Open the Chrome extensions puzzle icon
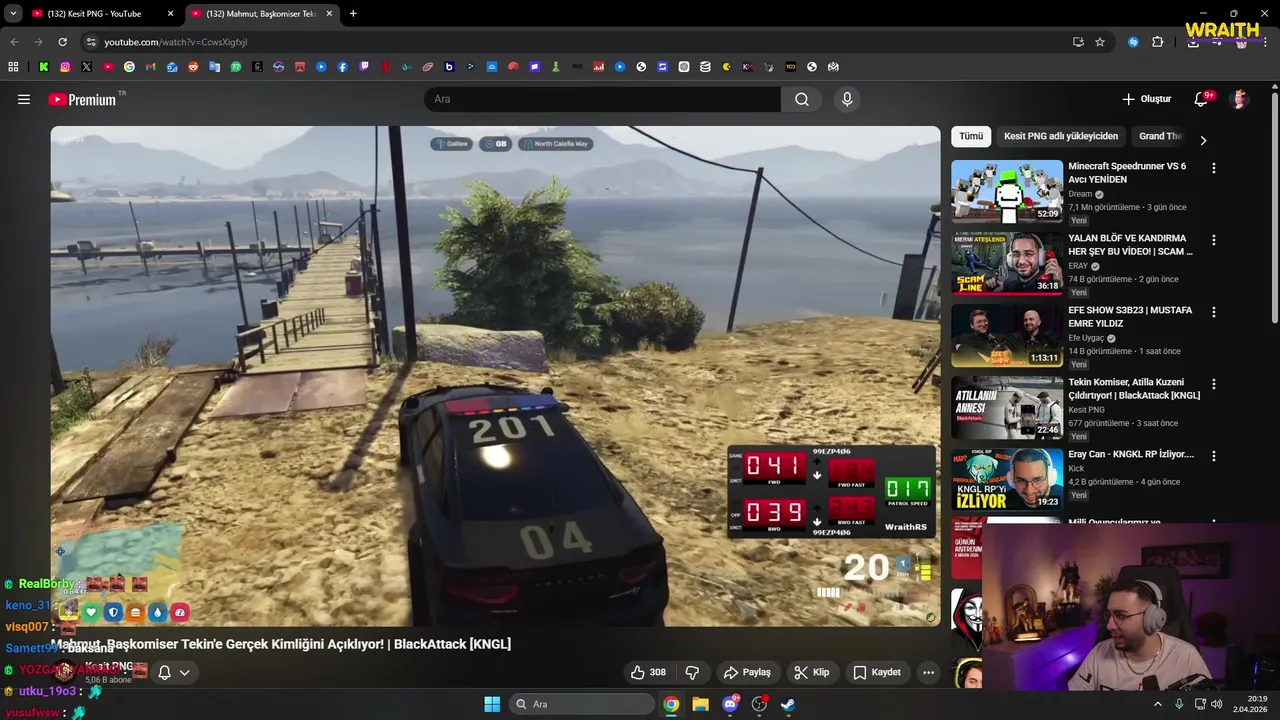The height and width of the screenshot is (720, 1280). tap(1158, 42)
